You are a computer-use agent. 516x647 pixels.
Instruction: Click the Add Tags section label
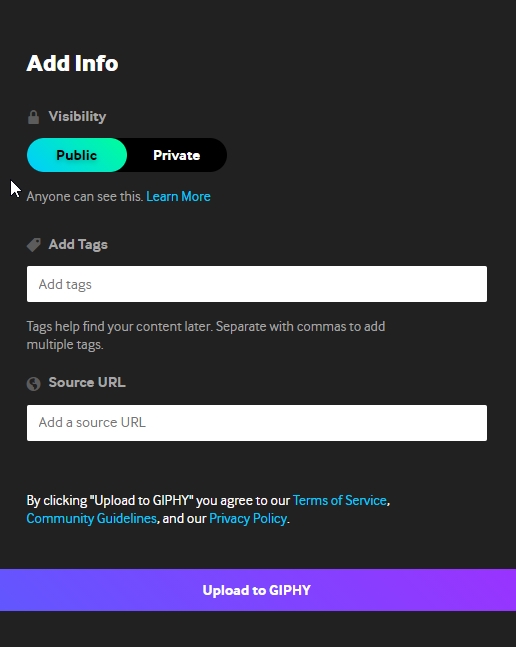[78, 245]
